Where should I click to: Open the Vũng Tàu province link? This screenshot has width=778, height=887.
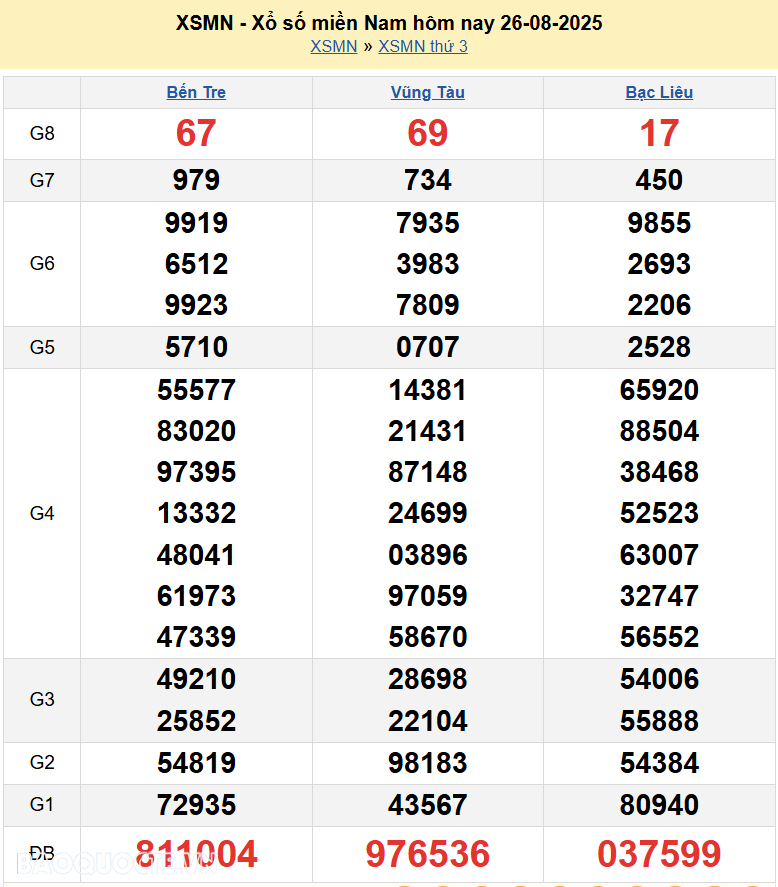coord(427,92)
